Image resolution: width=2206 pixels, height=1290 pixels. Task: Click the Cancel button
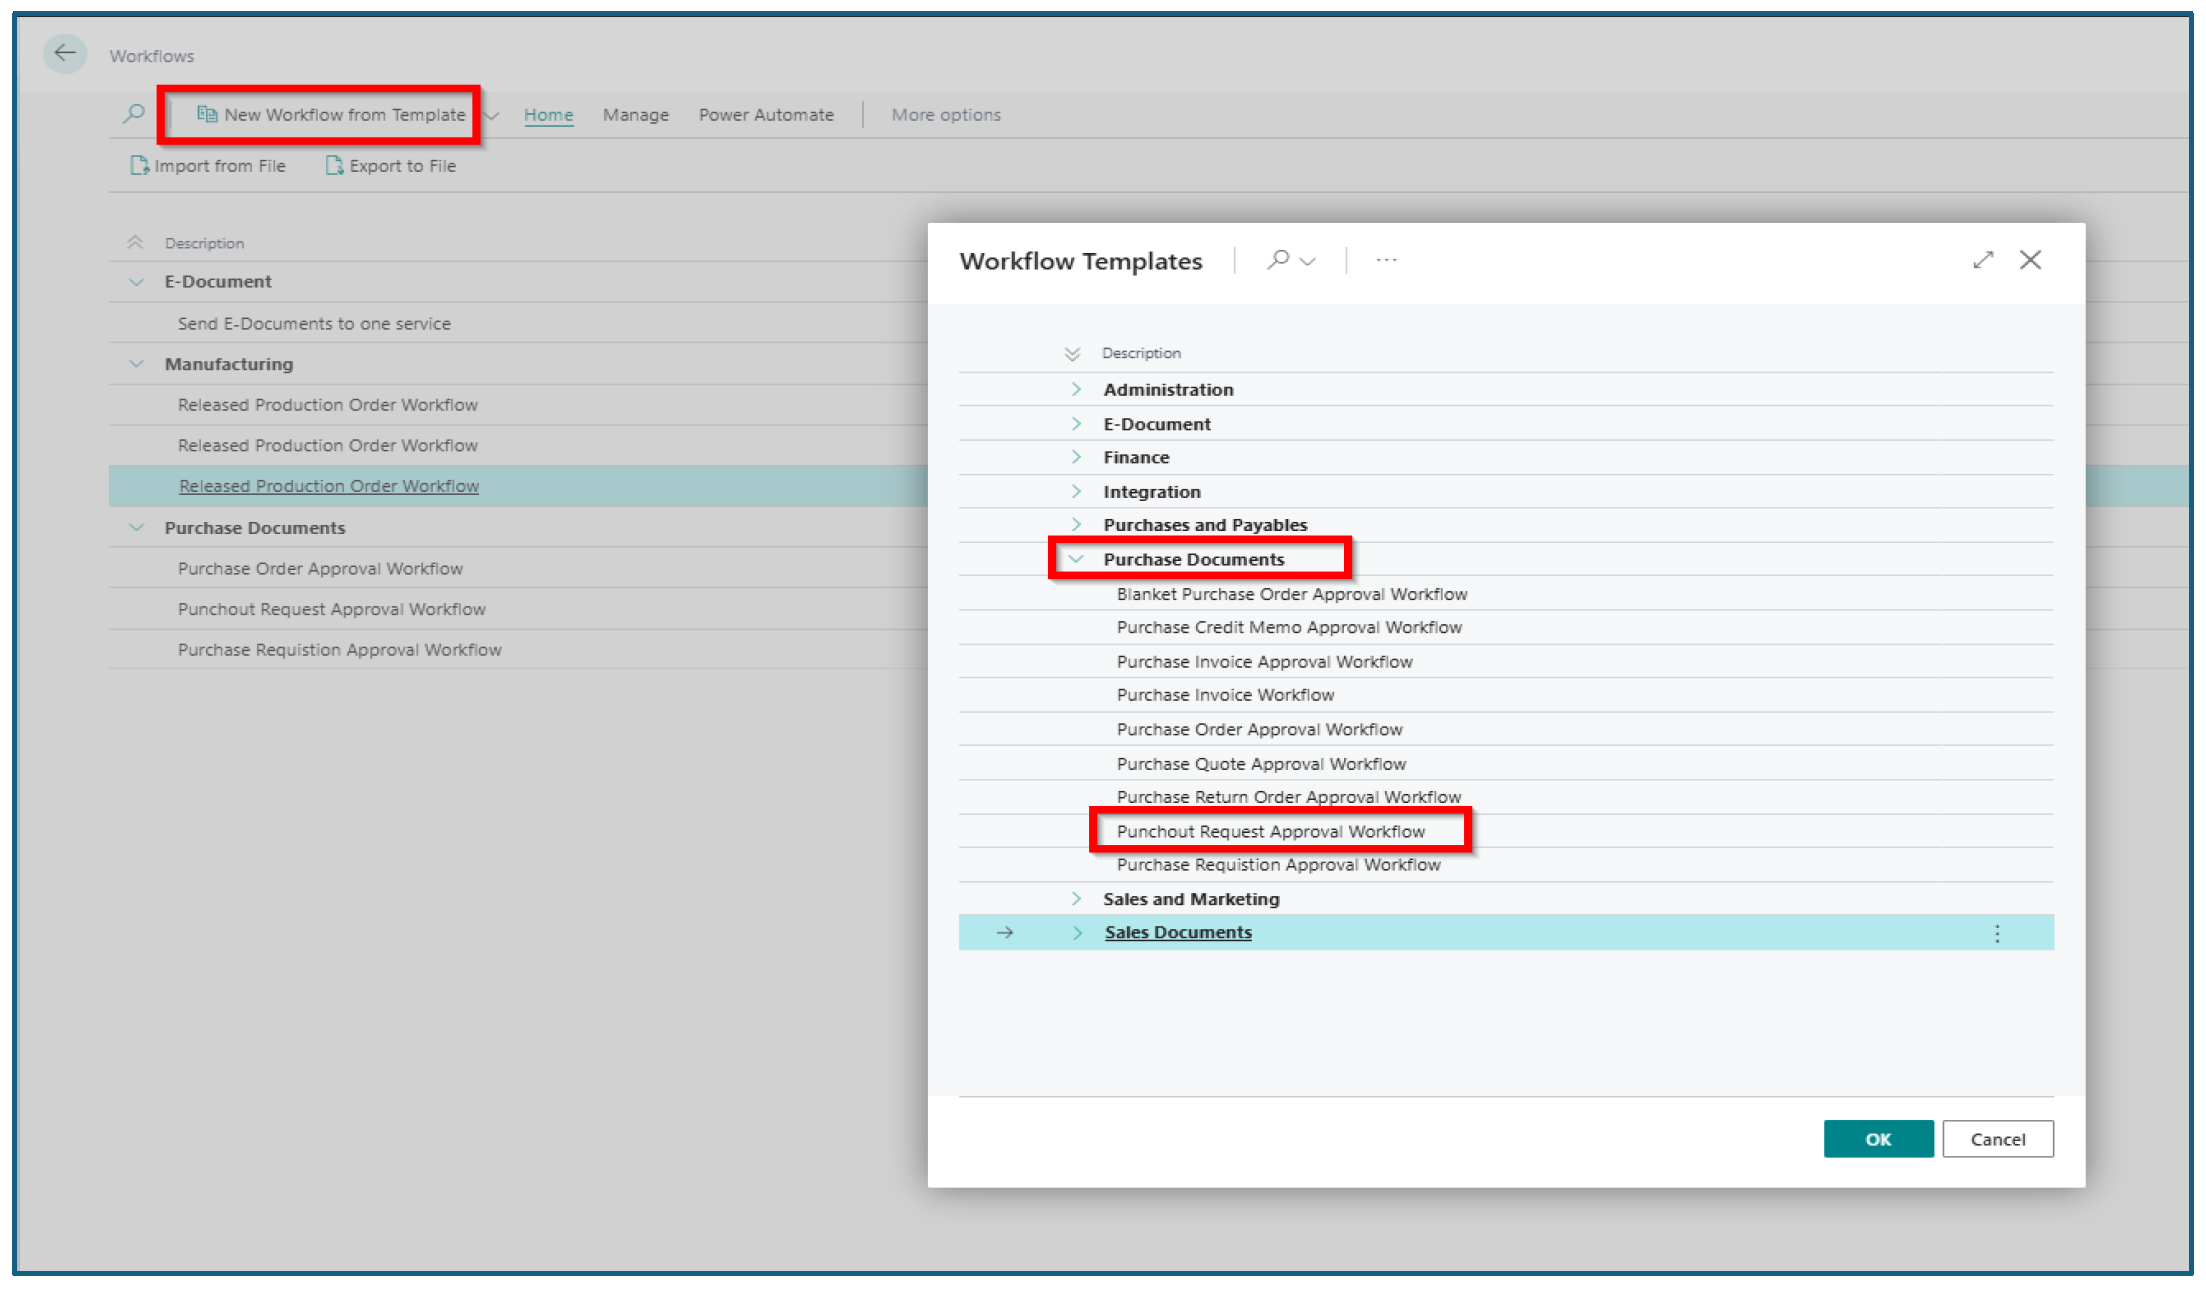1997,1139
